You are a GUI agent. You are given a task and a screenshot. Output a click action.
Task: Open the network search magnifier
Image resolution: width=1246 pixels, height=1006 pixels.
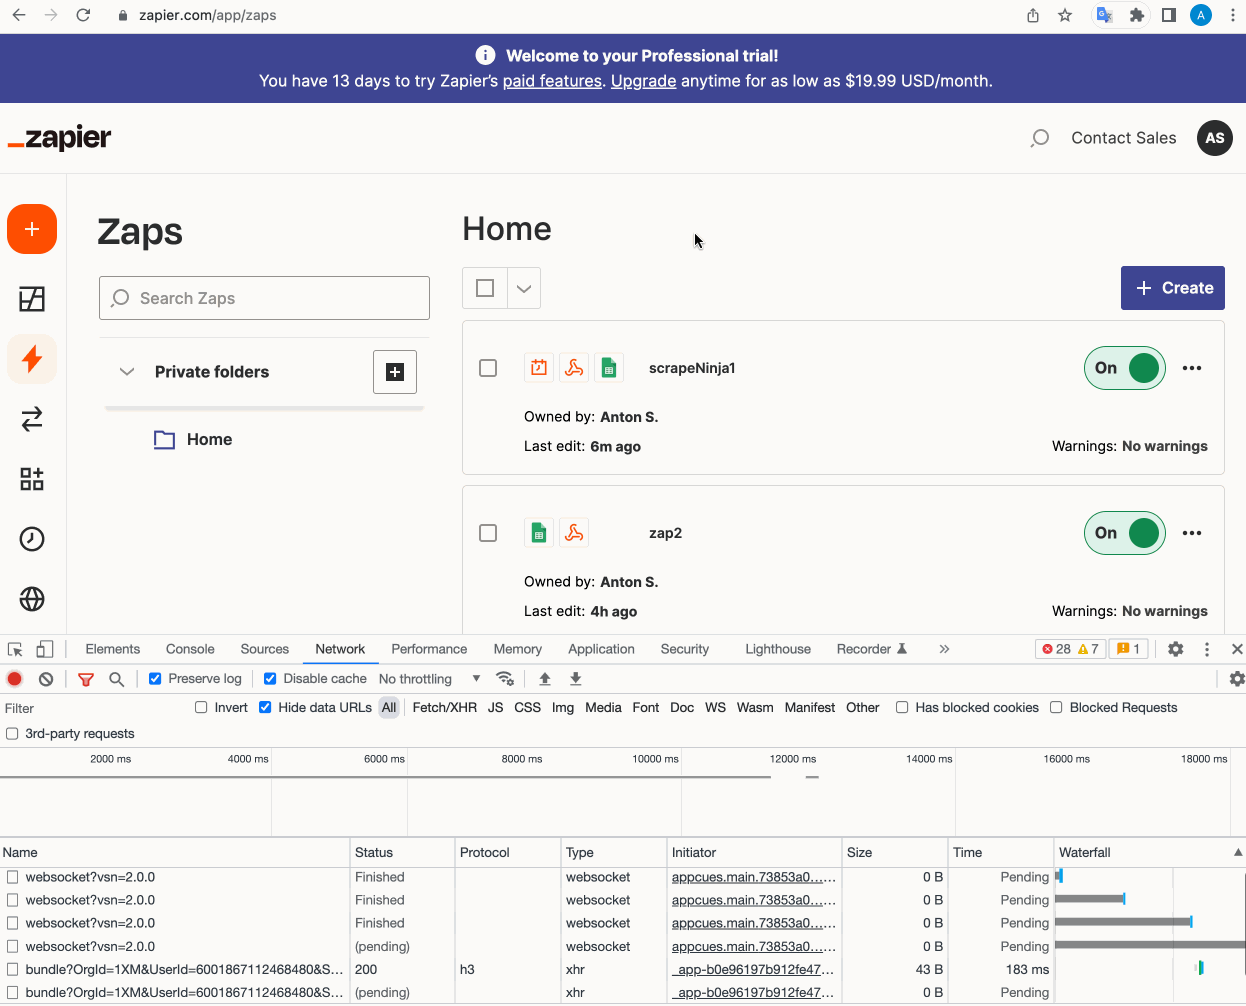tap(117, 679)
